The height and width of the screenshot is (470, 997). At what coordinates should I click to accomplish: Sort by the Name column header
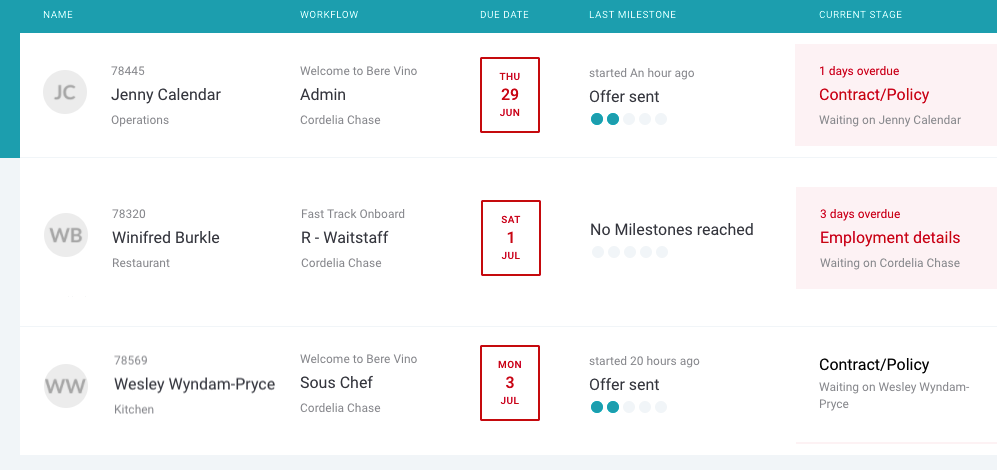tap(58, 15)
